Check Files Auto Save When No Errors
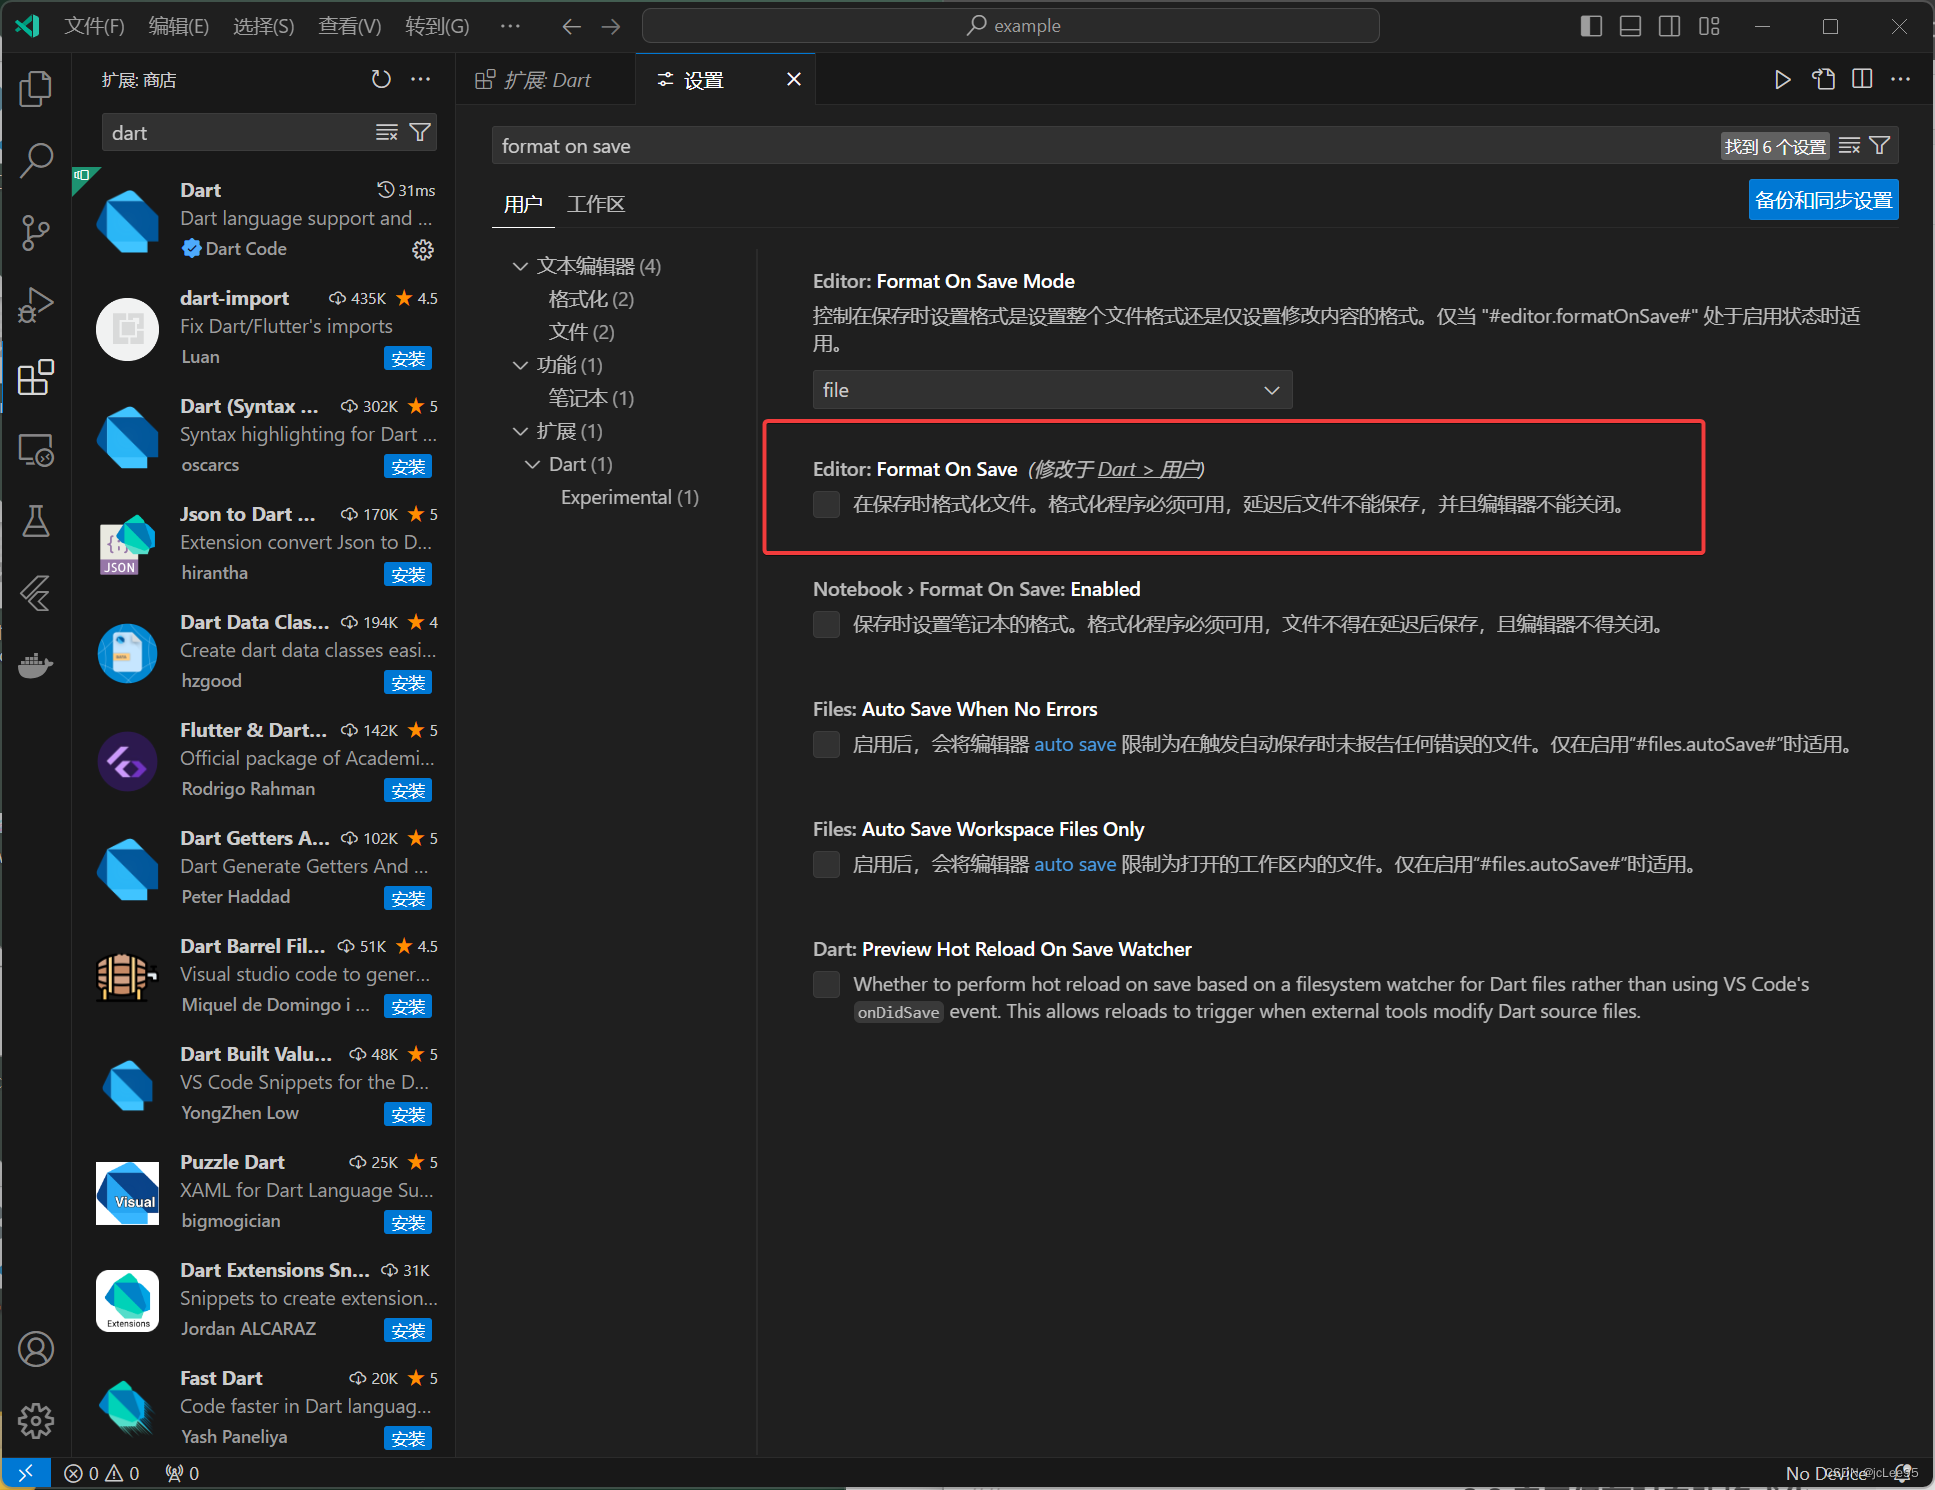The height and width of the screenshot is (1490, 1935). [826, 744]
